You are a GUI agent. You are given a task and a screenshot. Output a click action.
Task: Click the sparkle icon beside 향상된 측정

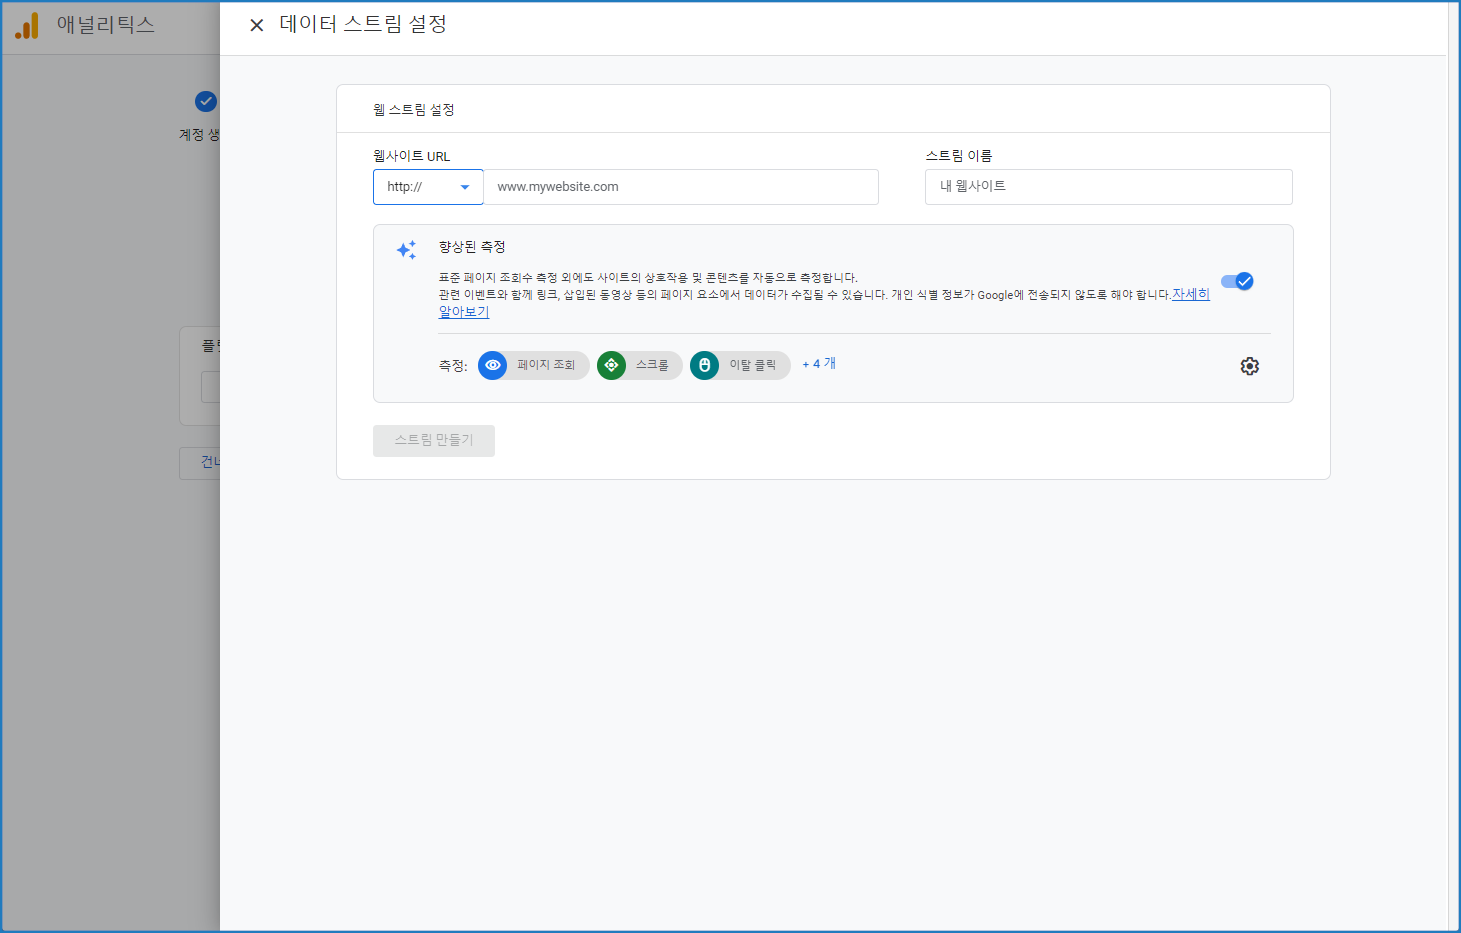point(406,250)
